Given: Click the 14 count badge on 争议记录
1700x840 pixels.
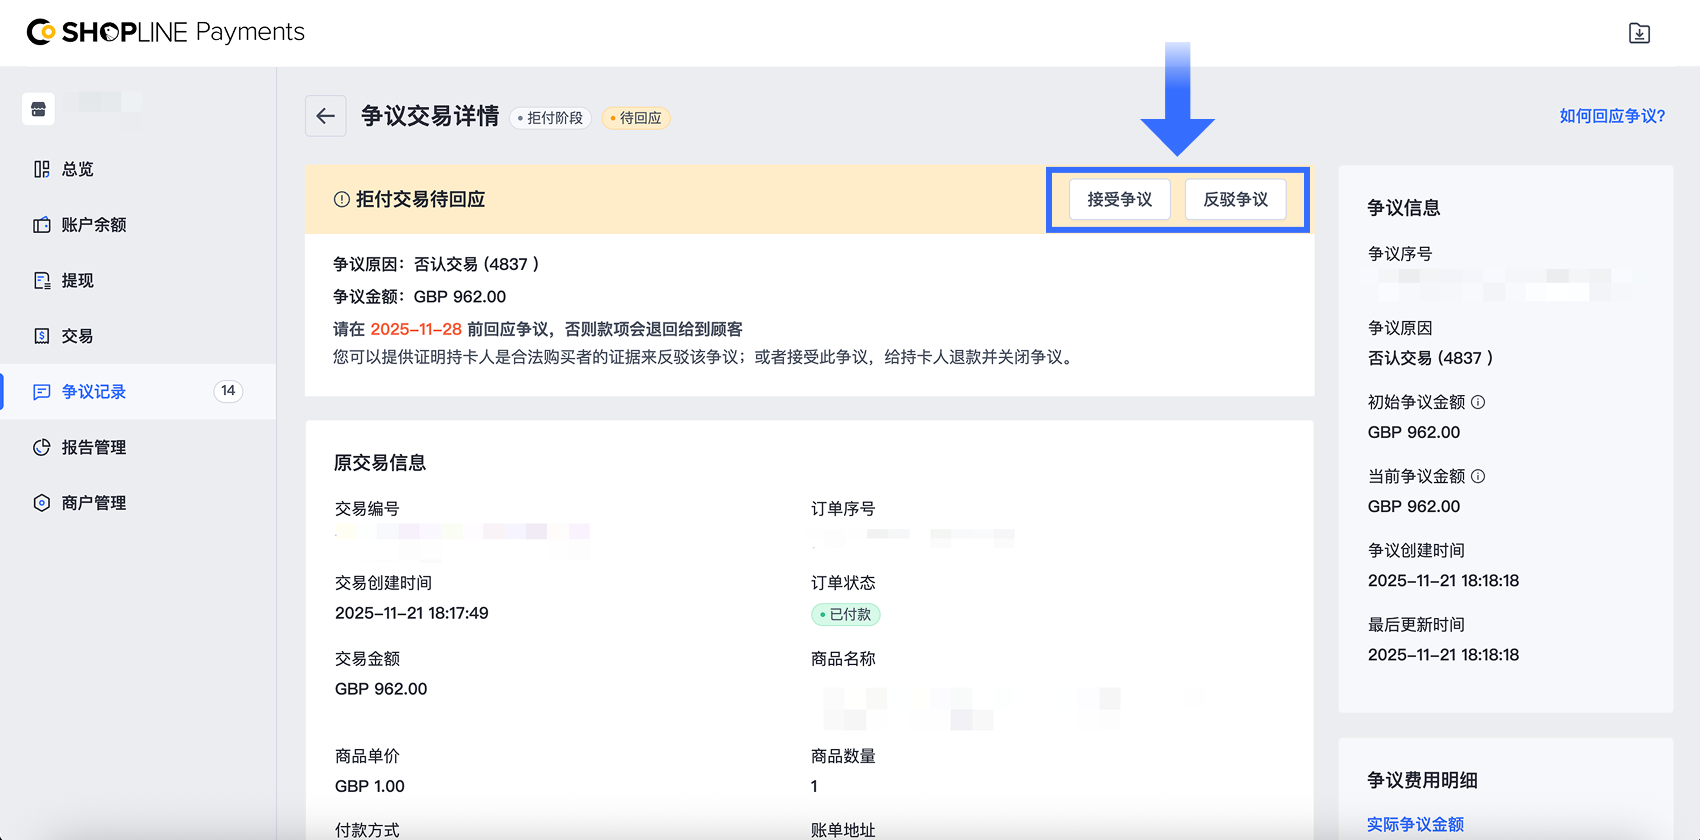Looking at the screenshot, I should tap(228, 391).
